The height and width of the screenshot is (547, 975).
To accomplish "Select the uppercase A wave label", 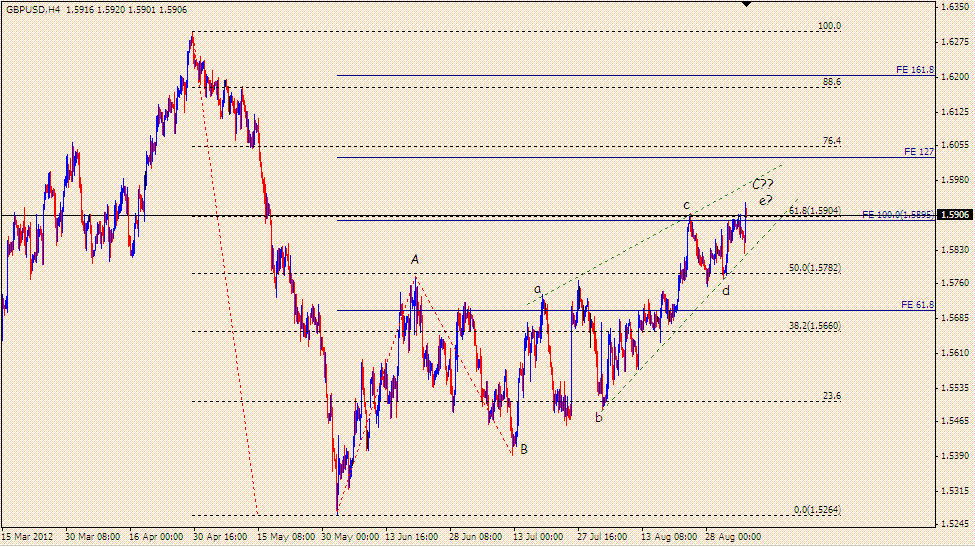I will pyautogui.click(x=415, y=260).
